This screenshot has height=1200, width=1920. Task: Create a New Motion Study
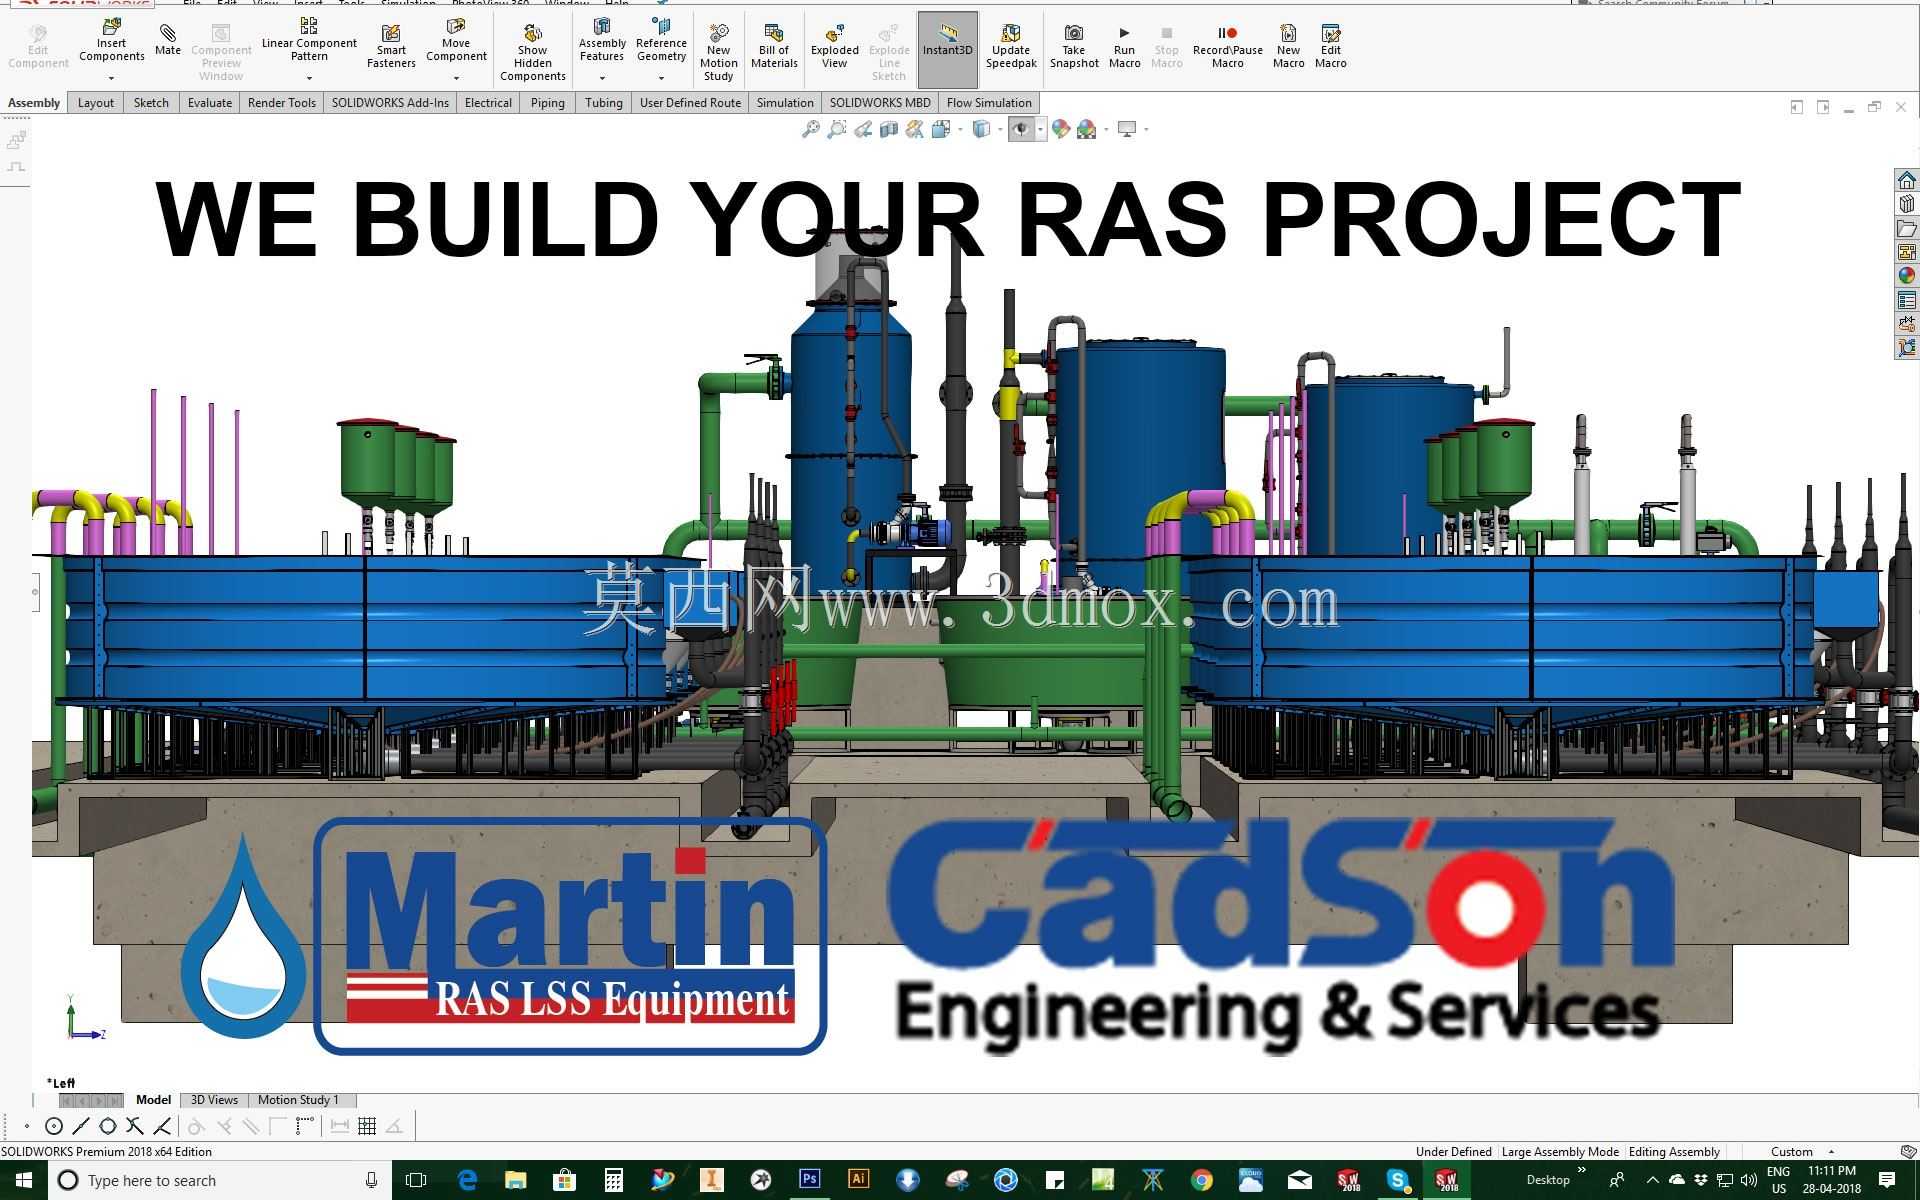(x=718, y=50)
